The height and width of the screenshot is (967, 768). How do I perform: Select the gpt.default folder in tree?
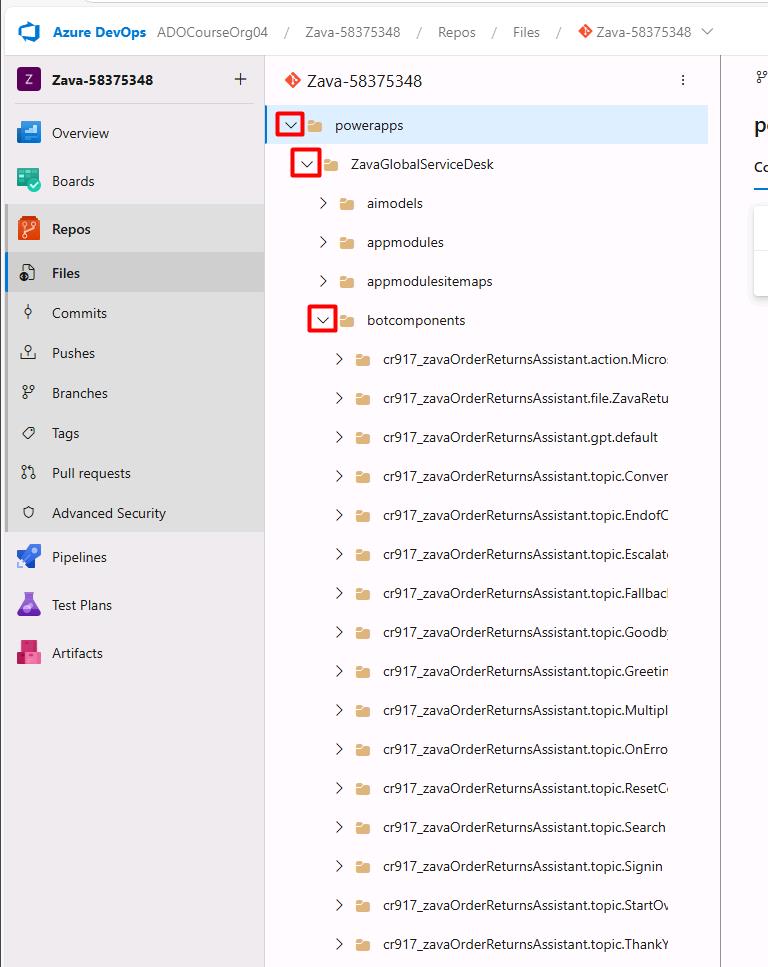[x=520, y=437]
